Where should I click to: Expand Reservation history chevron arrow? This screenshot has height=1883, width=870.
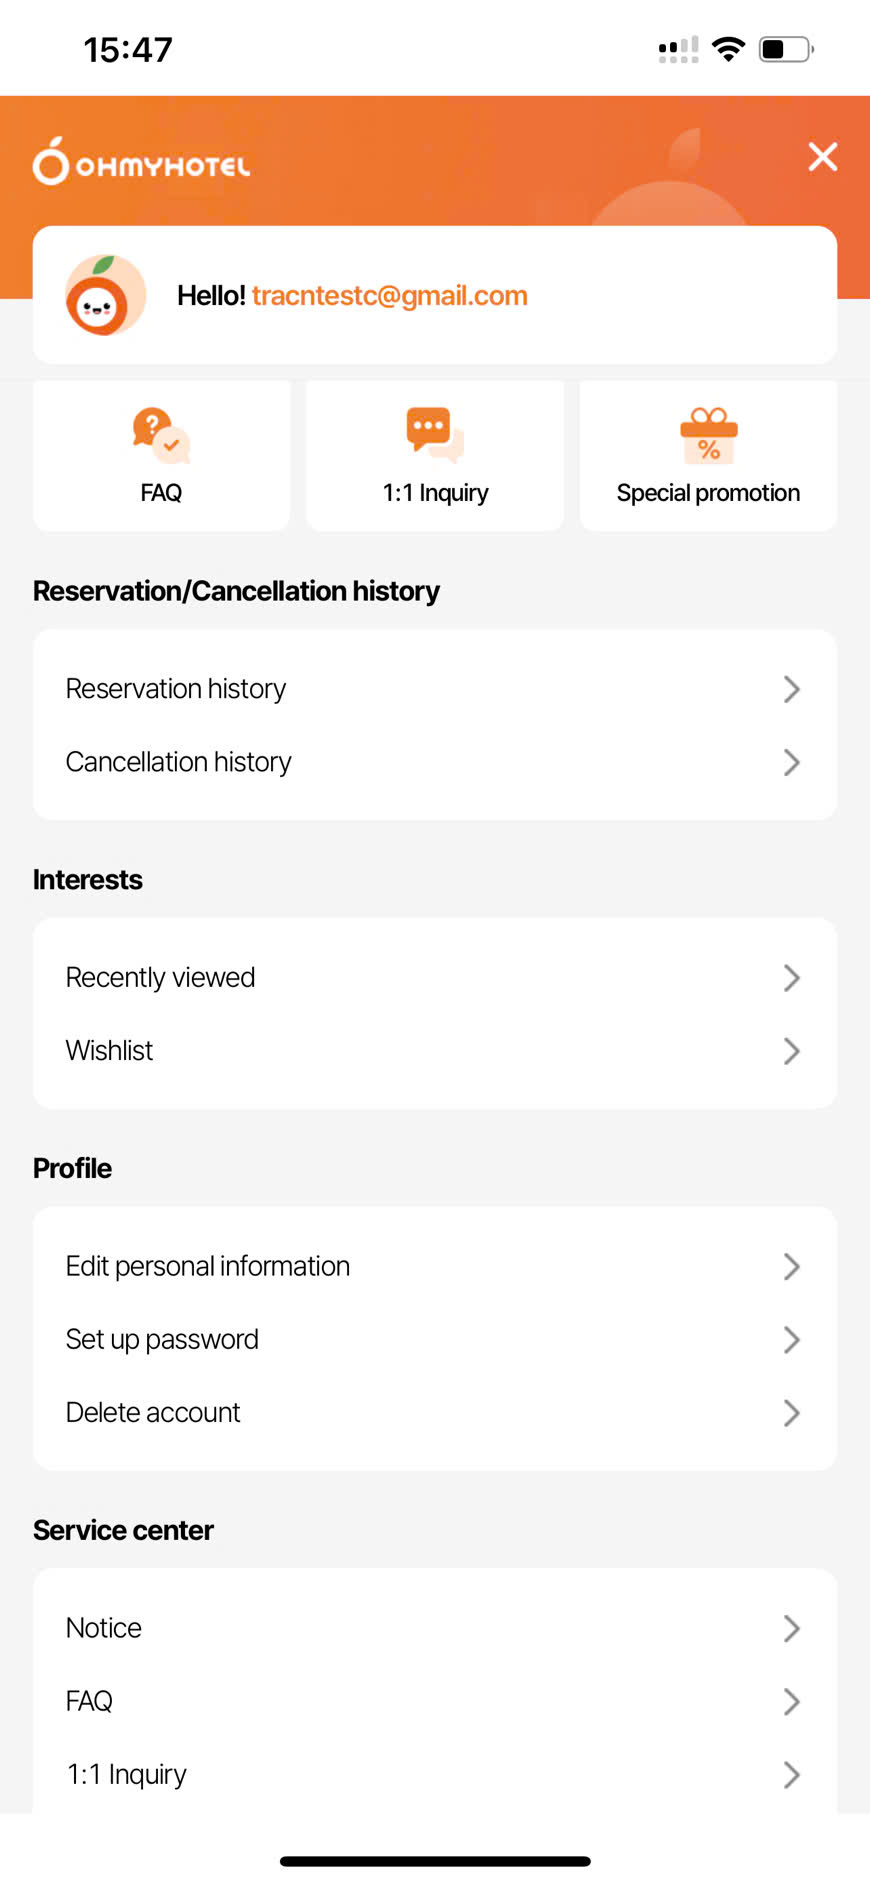(791, 689)
